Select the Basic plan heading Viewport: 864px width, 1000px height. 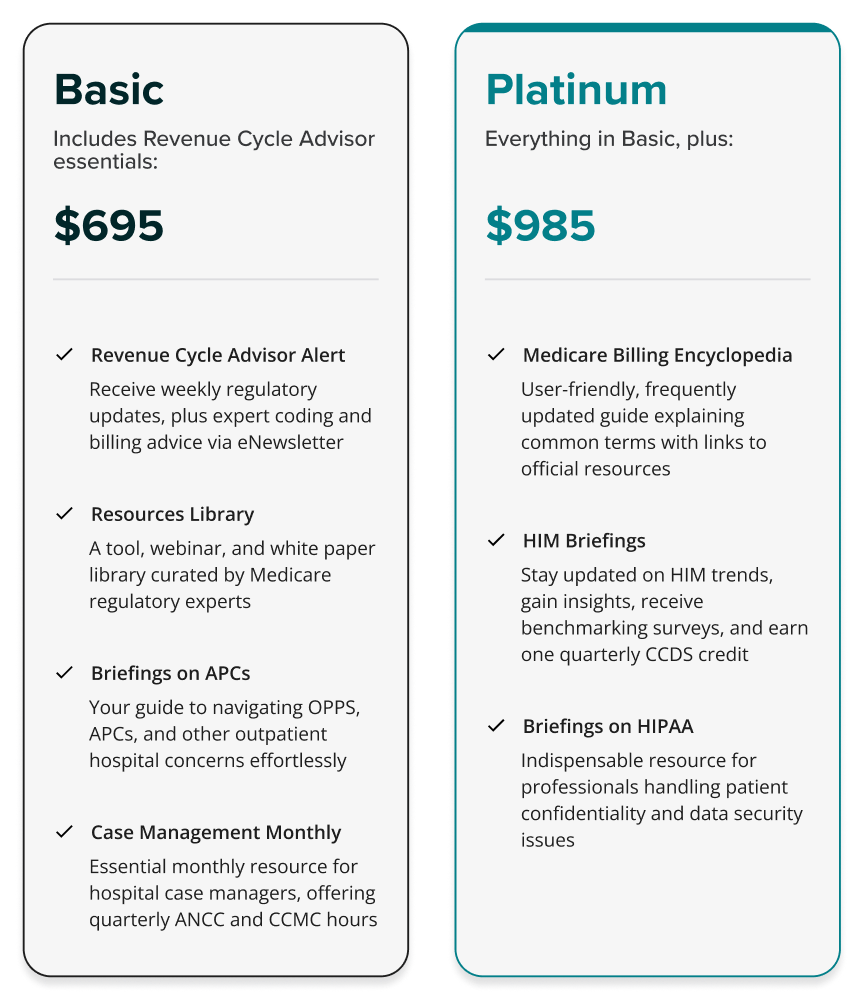tap(109, 89)
